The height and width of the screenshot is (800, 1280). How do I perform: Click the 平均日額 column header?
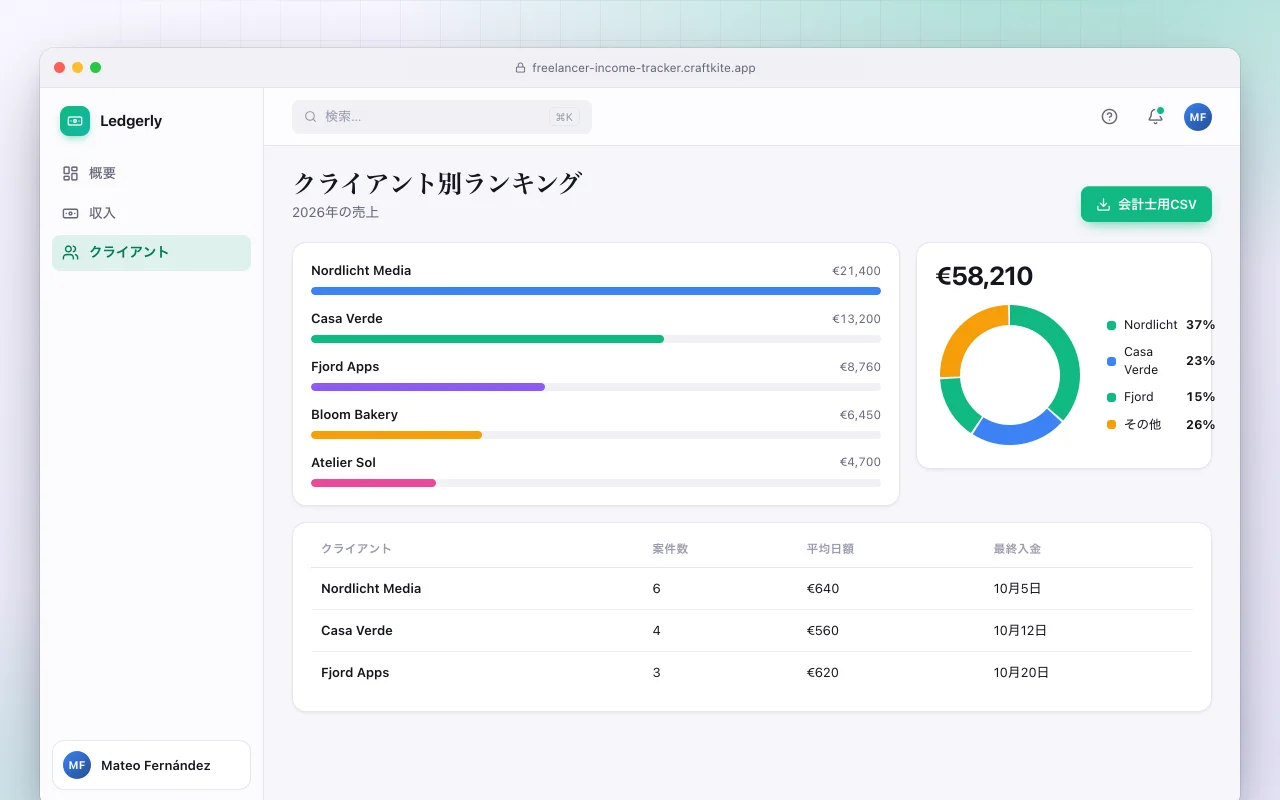click(830, 549)
